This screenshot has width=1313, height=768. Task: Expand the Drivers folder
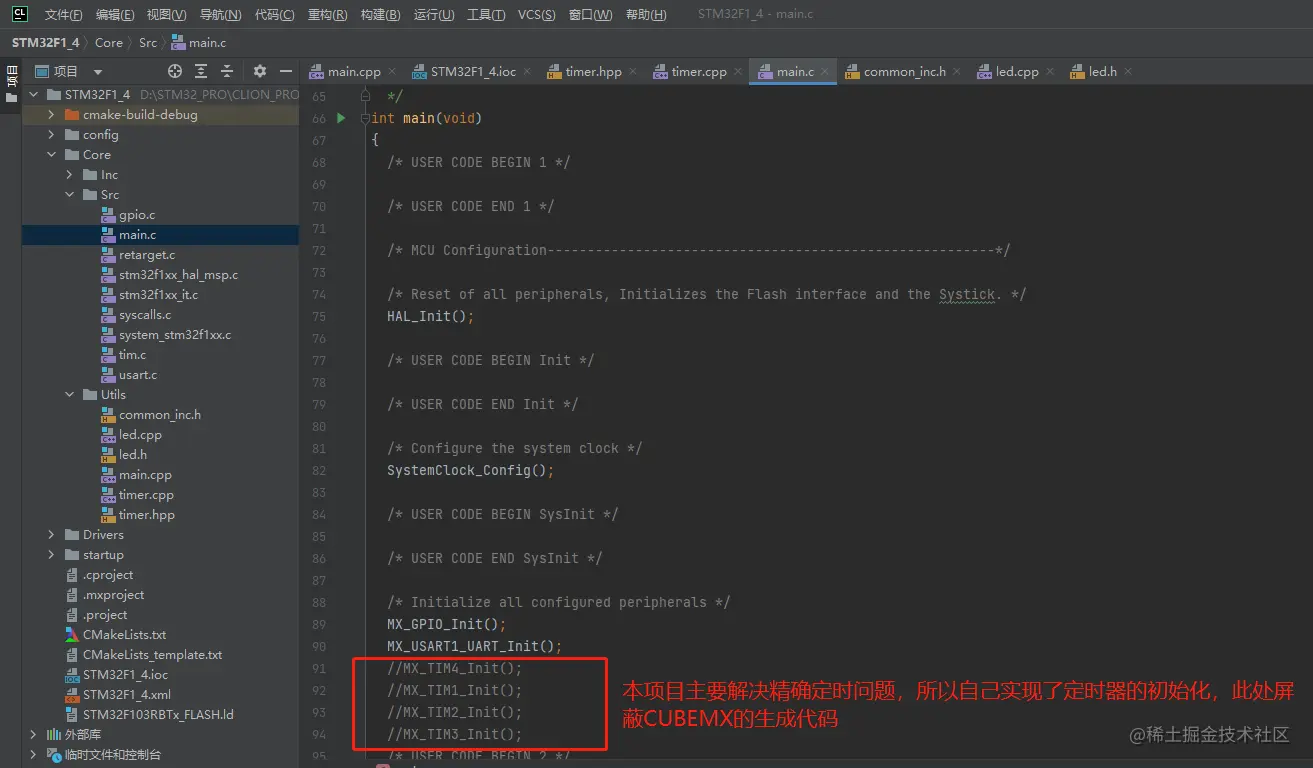(51, 535)
